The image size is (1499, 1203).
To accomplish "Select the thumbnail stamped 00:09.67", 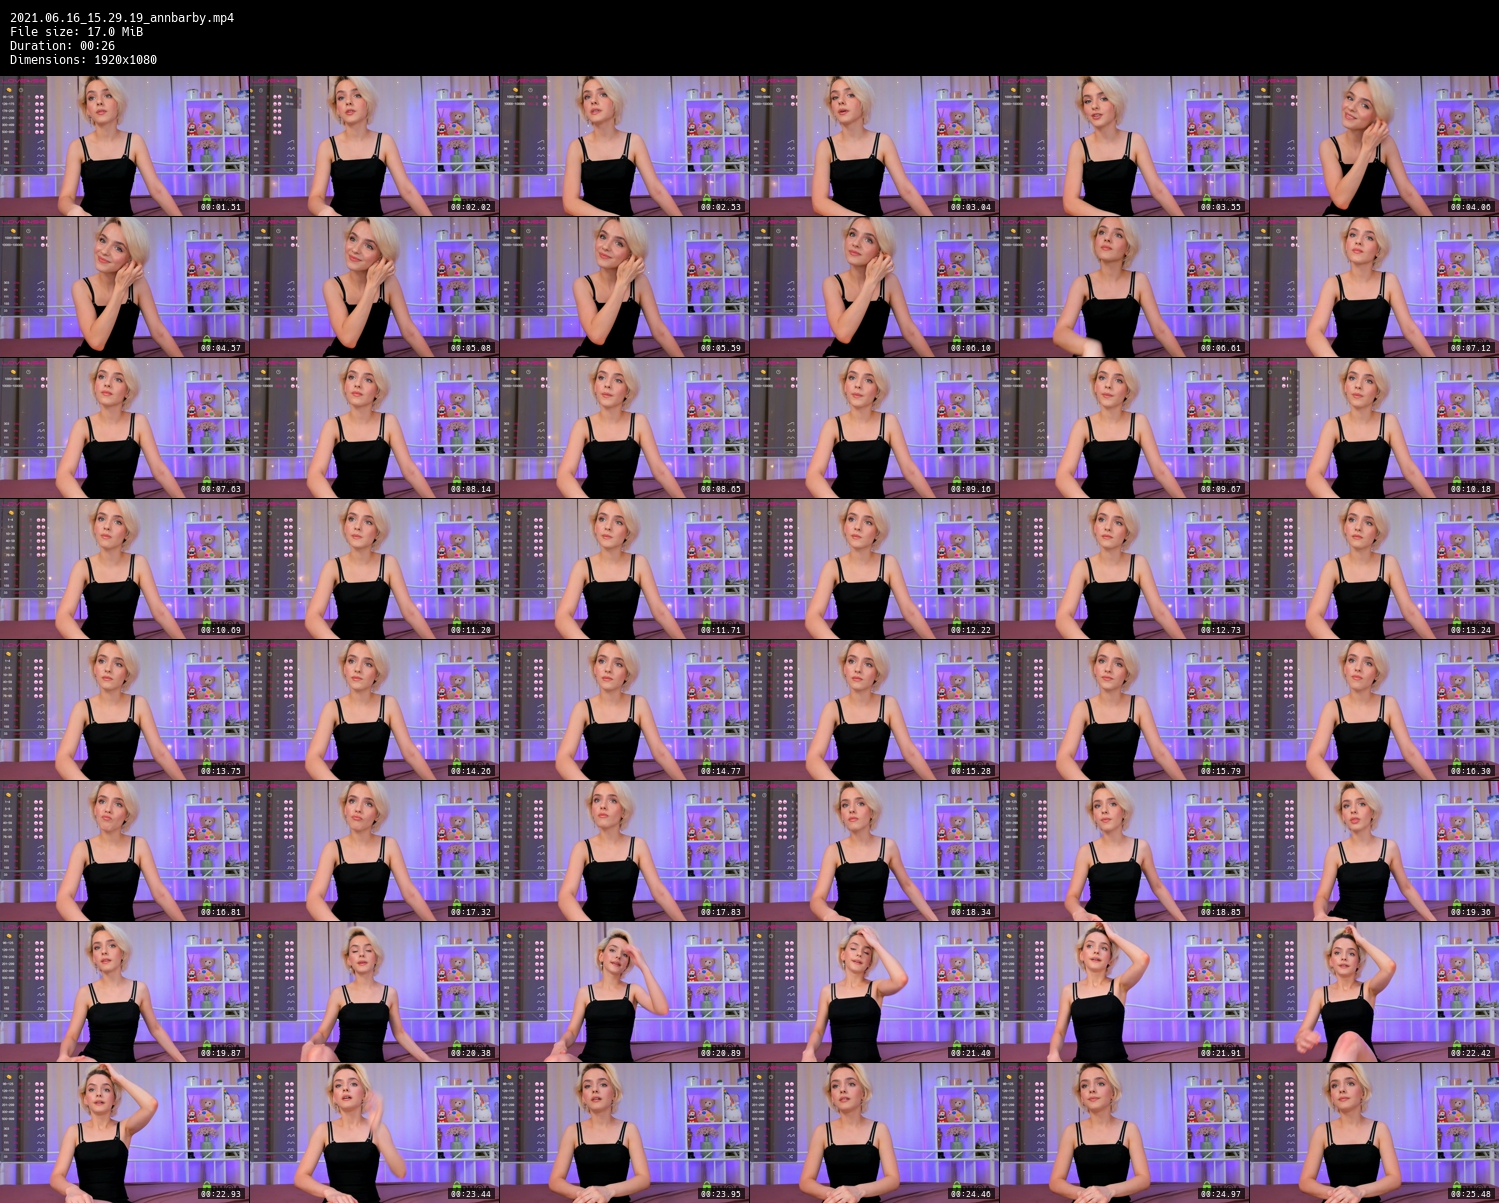I will pos(1124,428).
